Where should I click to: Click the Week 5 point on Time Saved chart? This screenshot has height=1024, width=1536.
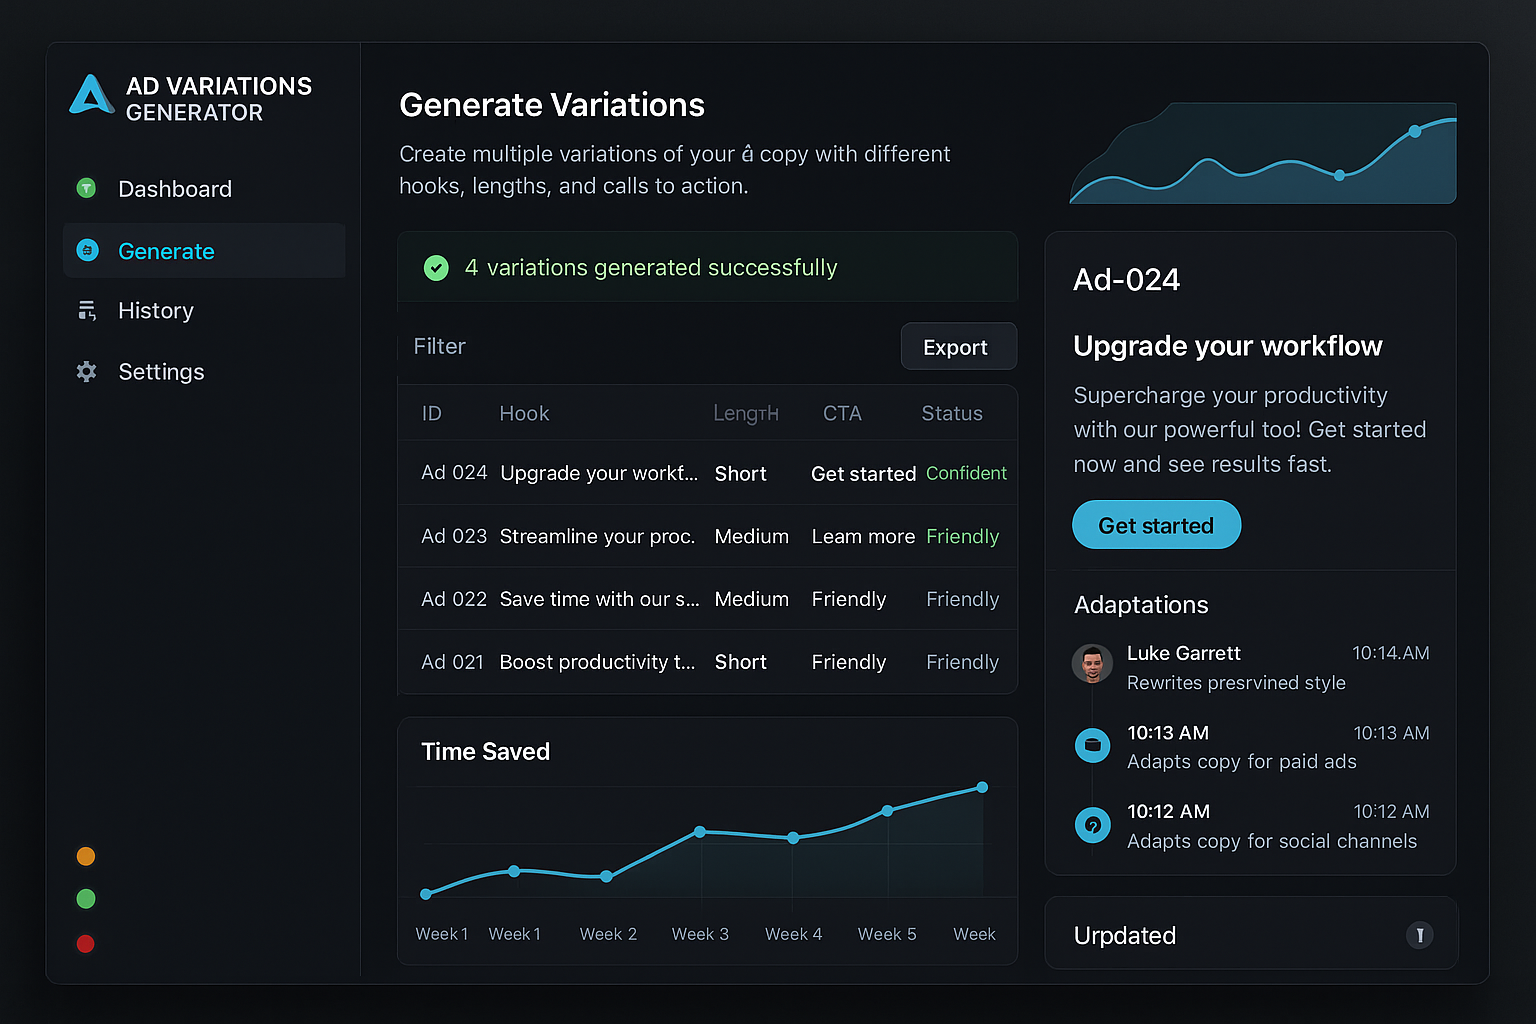(886, 811)
